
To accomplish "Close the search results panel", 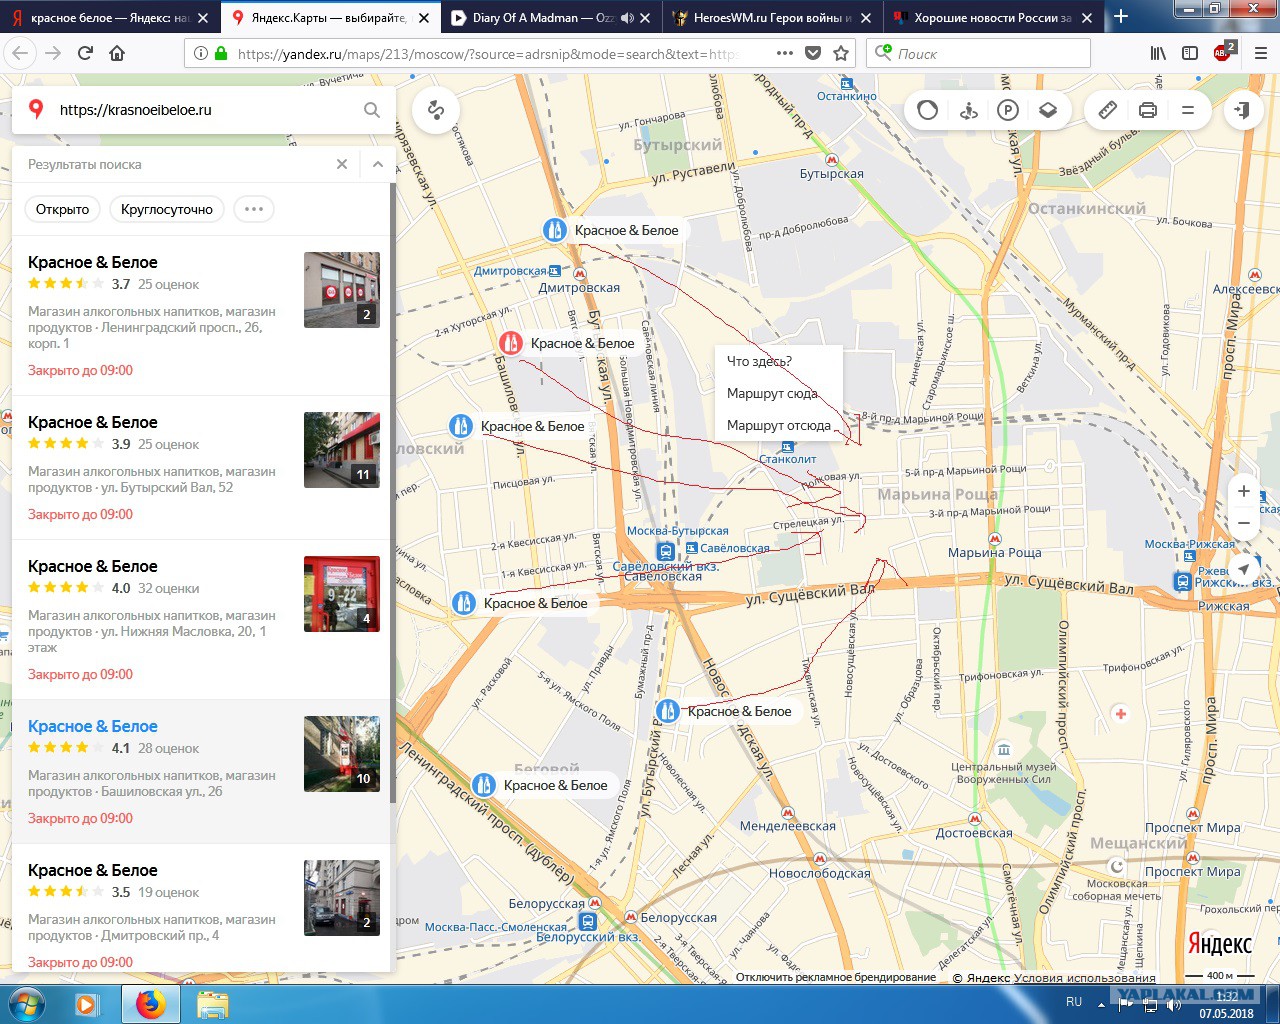I will [342, 164].
